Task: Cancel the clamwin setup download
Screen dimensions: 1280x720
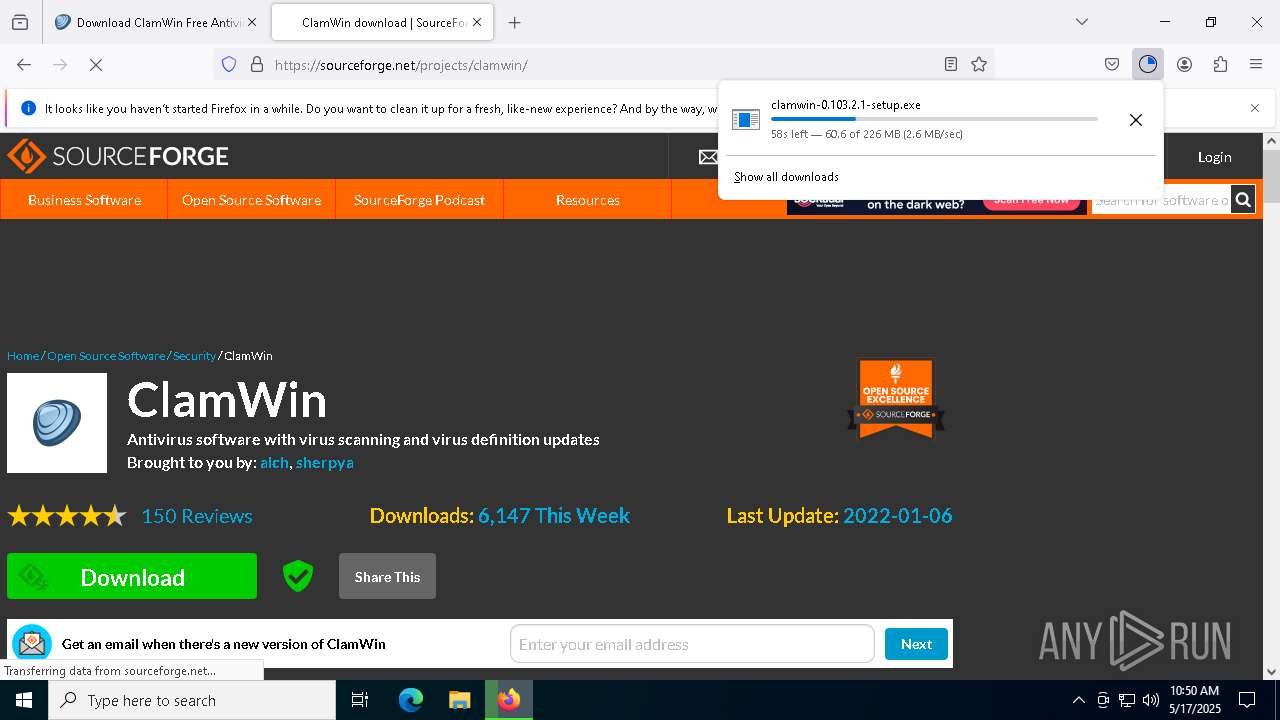Action: click(1136, 120)
